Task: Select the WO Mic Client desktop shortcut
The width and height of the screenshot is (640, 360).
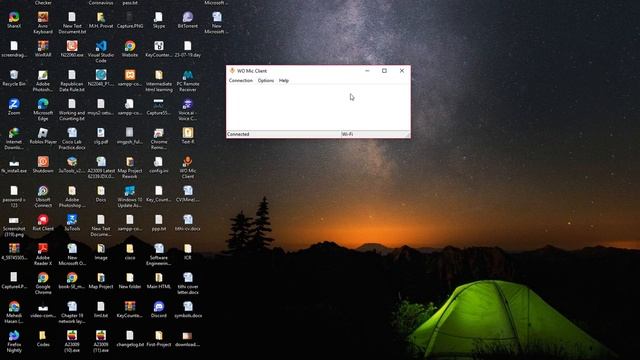Action: 188,168
